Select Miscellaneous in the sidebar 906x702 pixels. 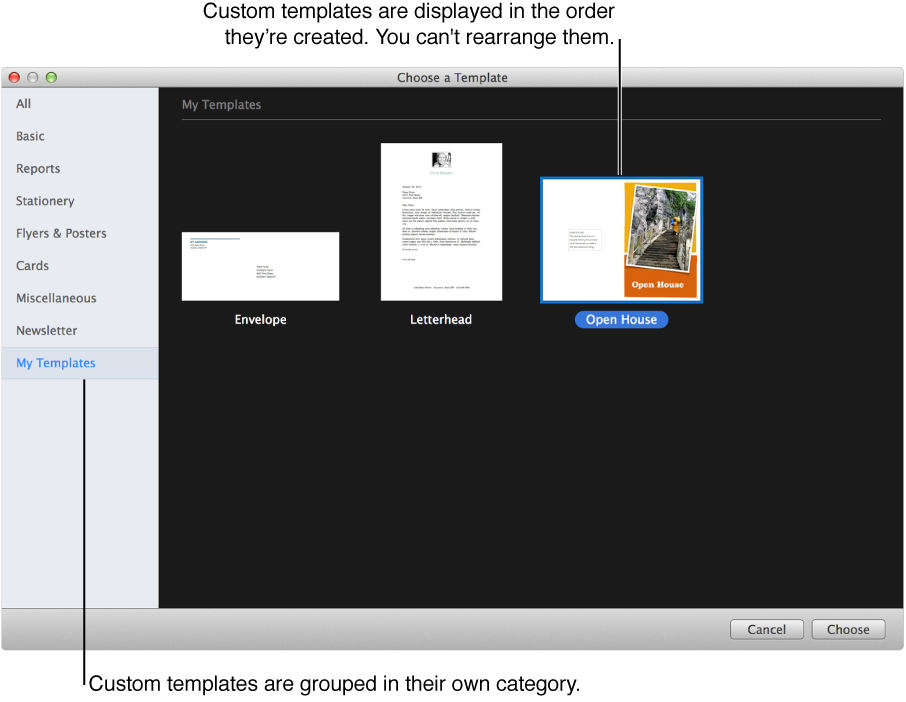pos(56,298)
